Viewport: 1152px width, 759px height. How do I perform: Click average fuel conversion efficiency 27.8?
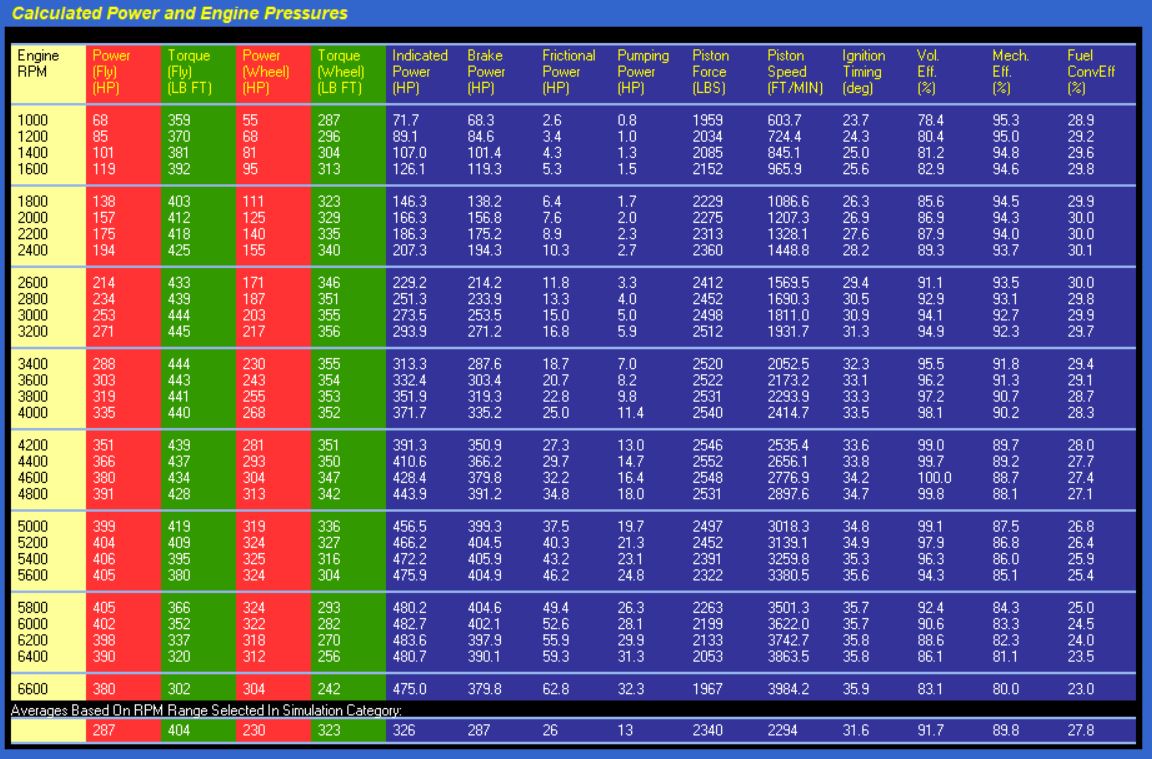click(1080, 730)
